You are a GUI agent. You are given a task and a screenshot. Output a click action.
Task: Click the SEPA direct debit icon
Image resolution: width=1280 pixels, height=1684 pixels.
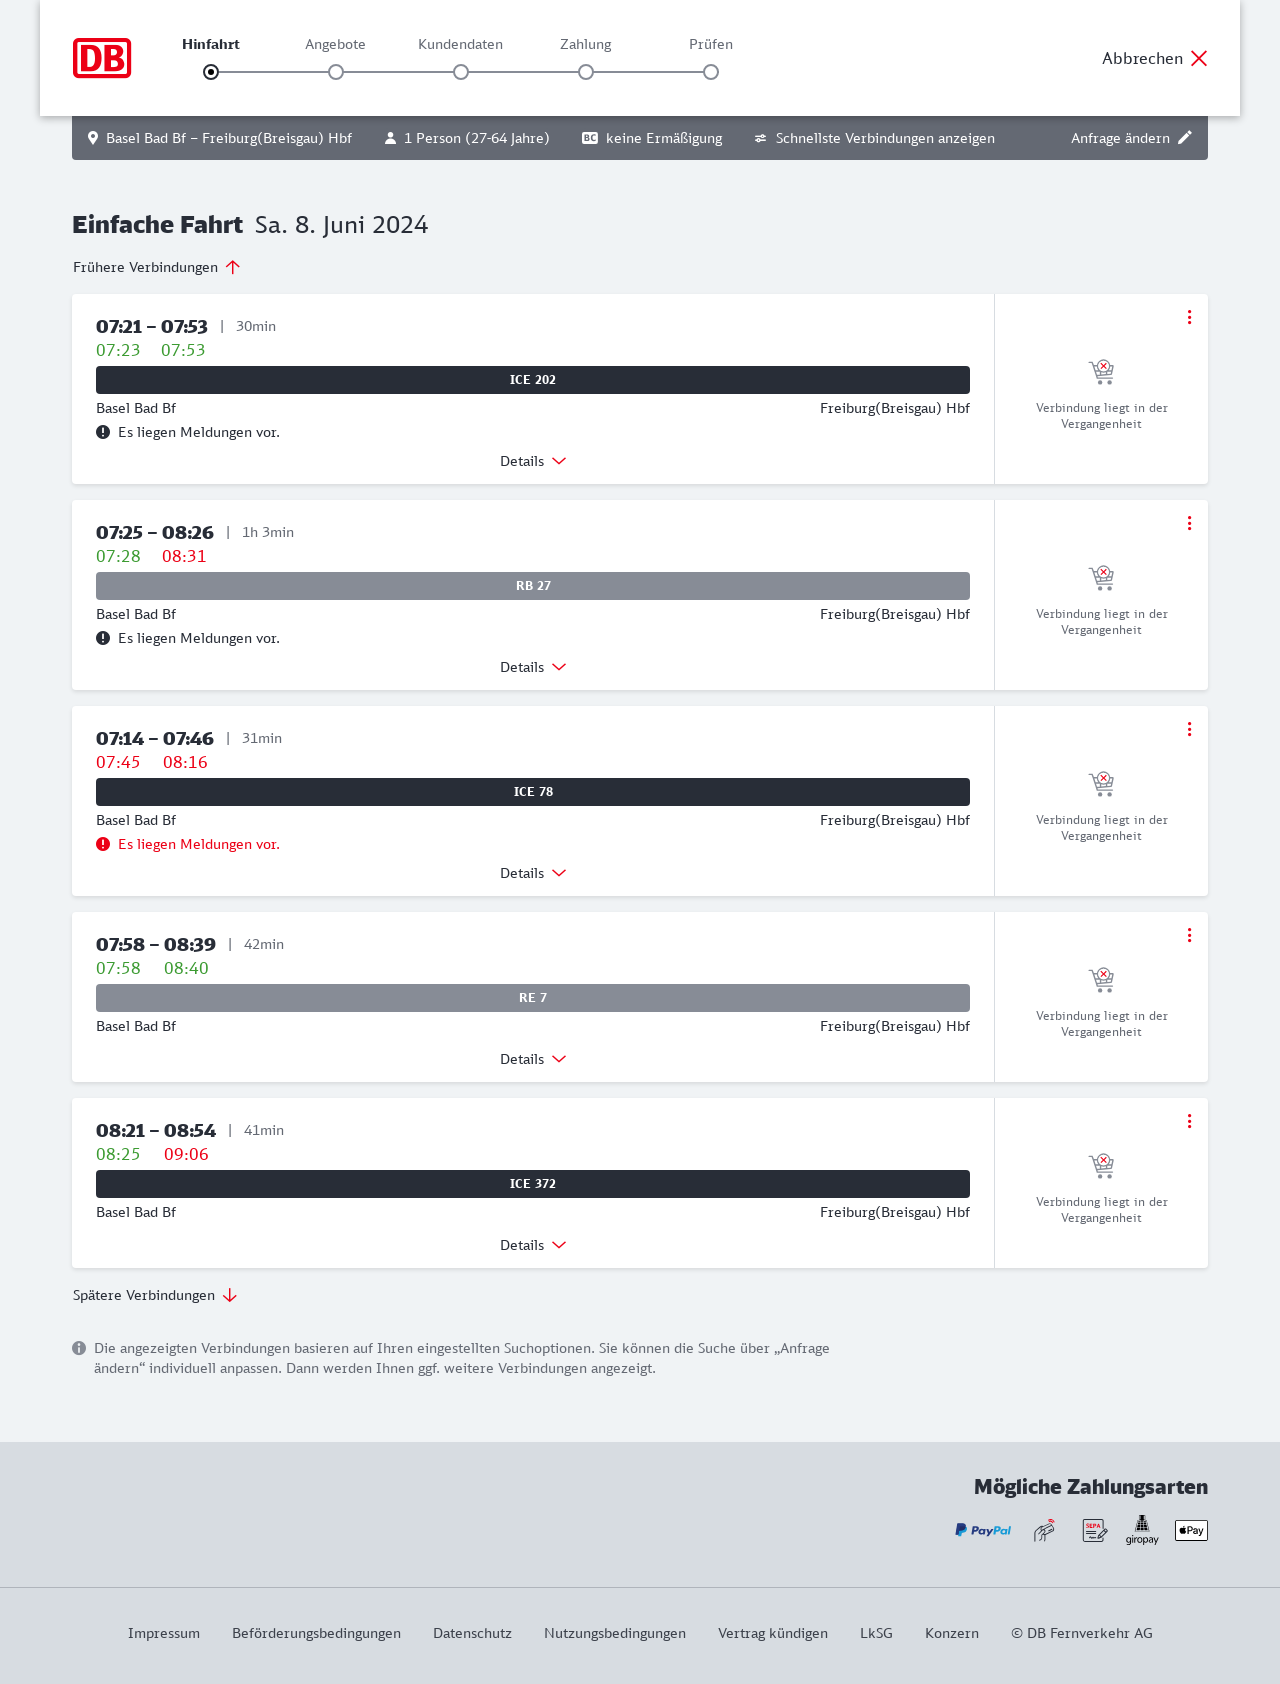coord(1094,1530)
